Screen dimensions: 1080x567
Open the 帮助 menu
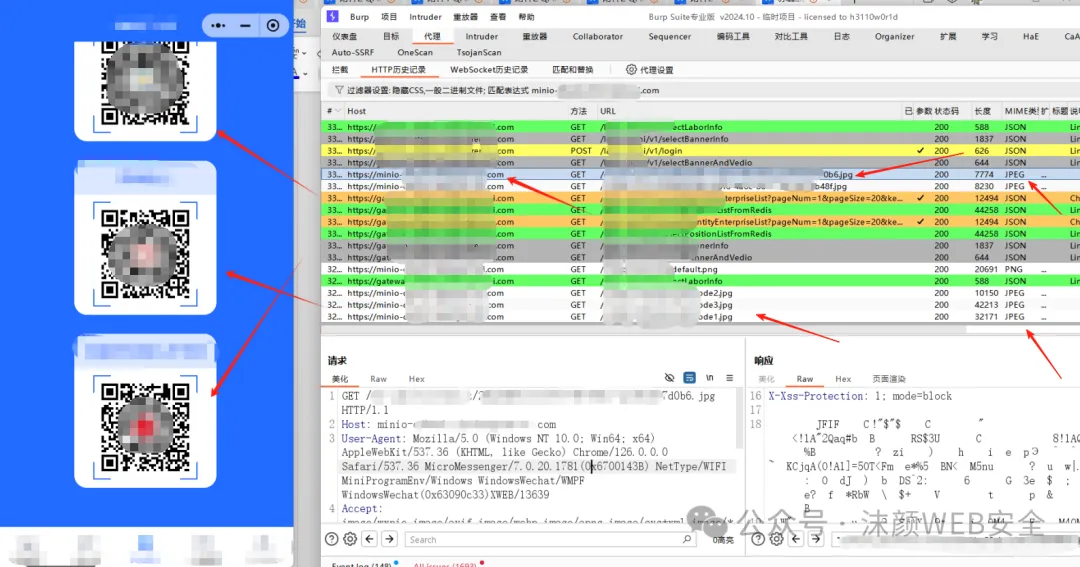(x=526, y=17)
